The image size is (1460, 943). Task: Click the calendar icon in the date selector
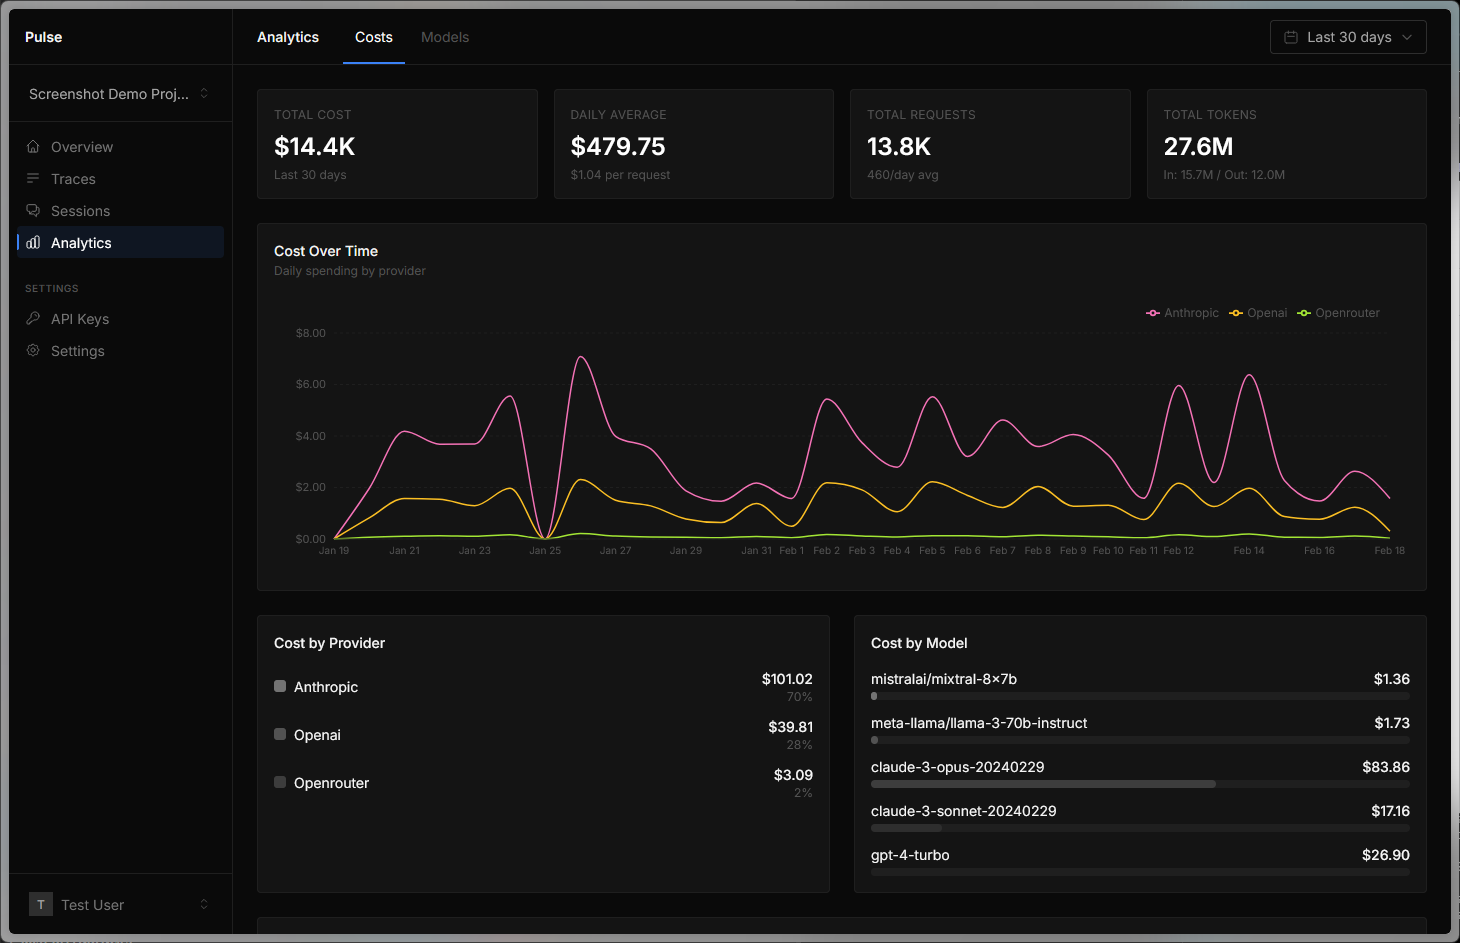coord(1290,37)
